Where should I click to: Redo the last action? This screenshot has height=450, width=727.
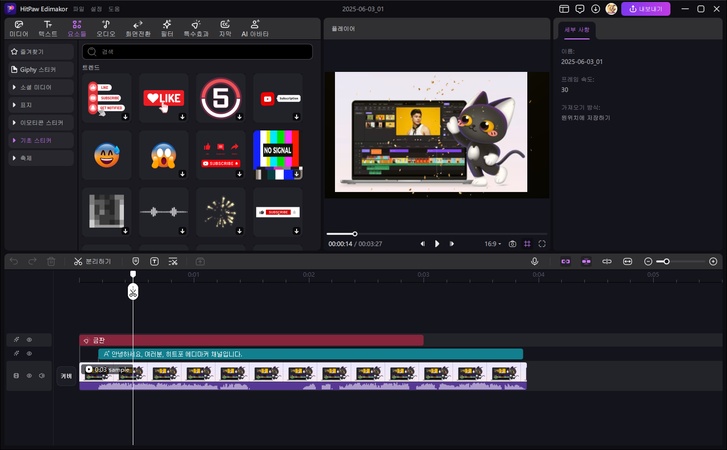(32, 261)
